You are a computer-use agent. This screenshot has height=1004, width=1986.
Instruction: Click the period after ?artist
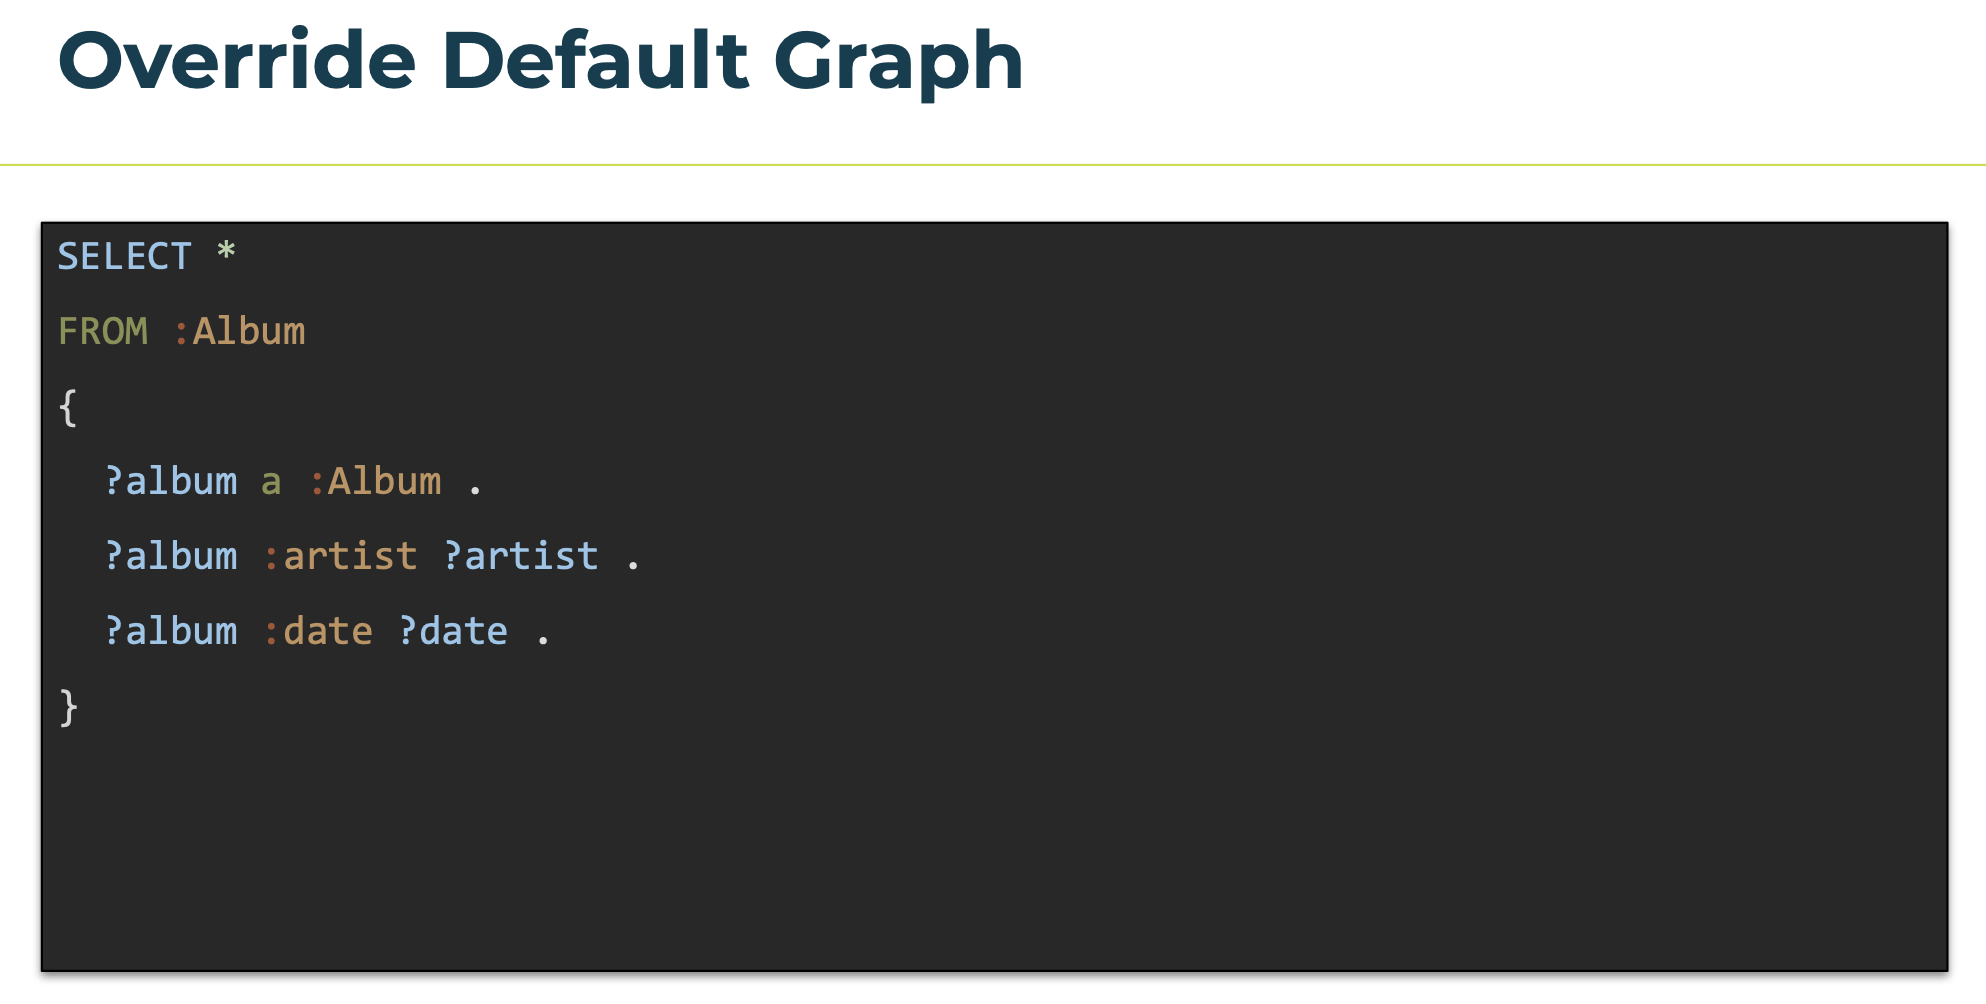coord(633,566)
